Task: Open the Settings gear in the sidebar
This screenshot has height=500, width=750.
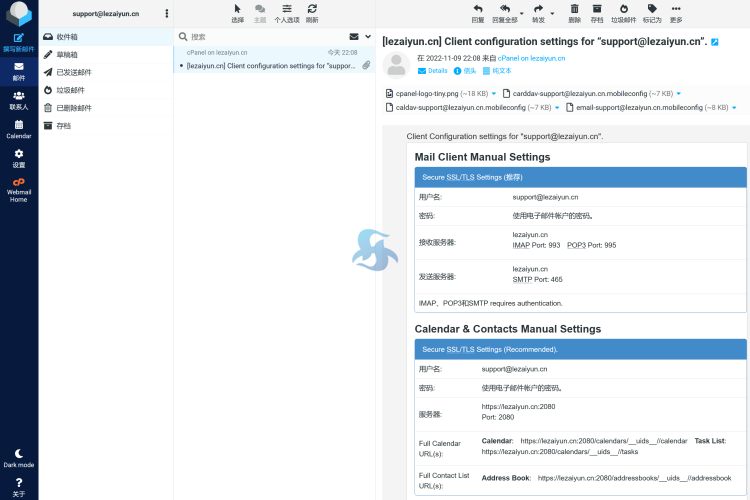Action: point(19,157)
